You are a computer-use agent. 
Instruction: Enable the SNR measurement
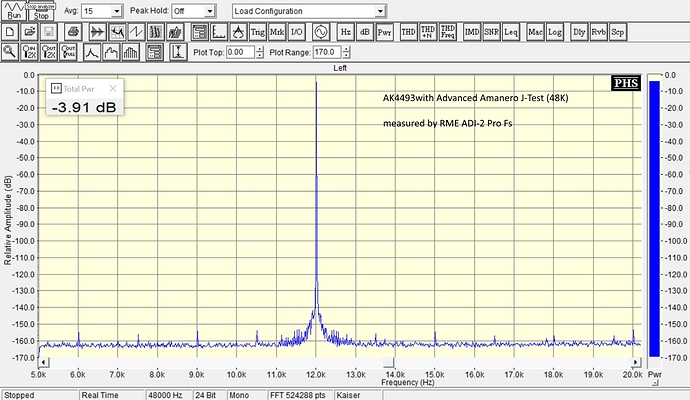[x=491, y=32]
